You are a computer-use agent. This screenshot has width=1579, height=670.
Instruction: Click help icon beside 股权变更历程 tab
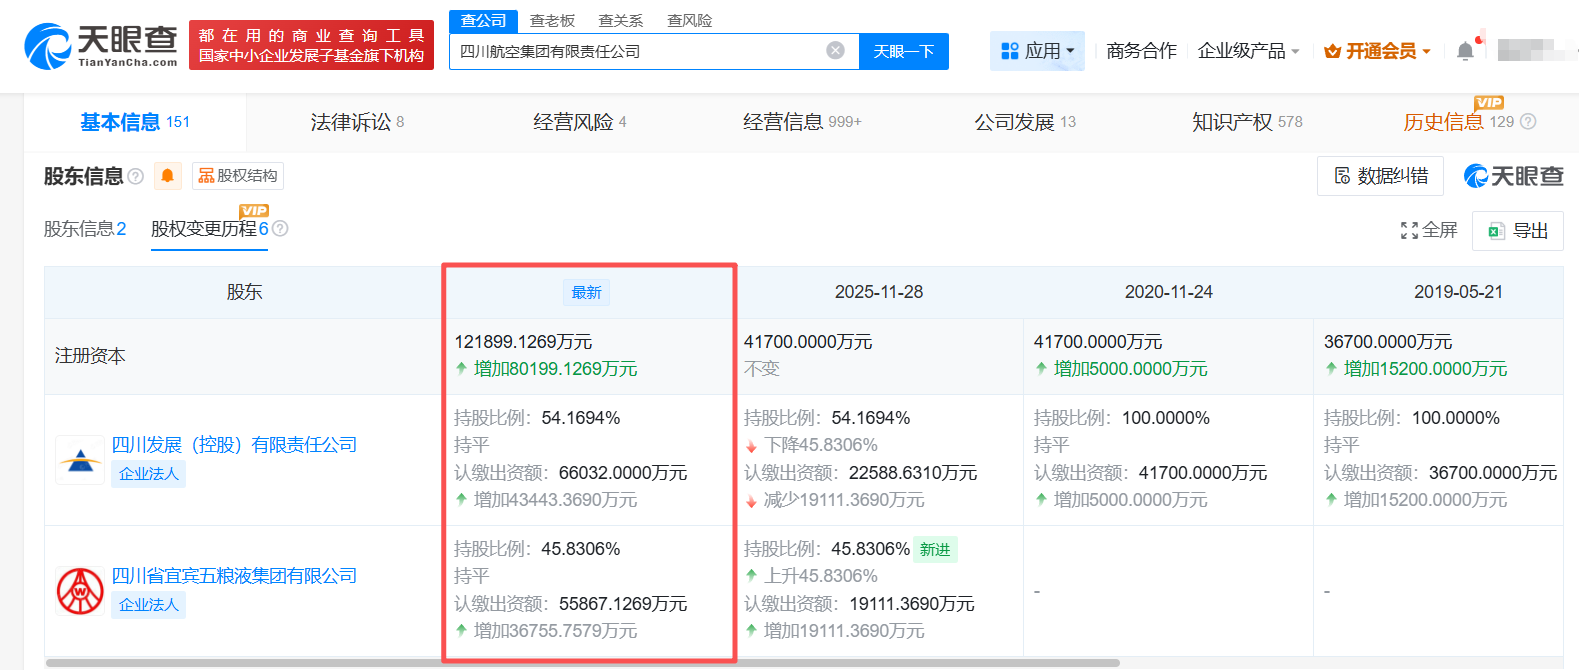click(280, 229)
